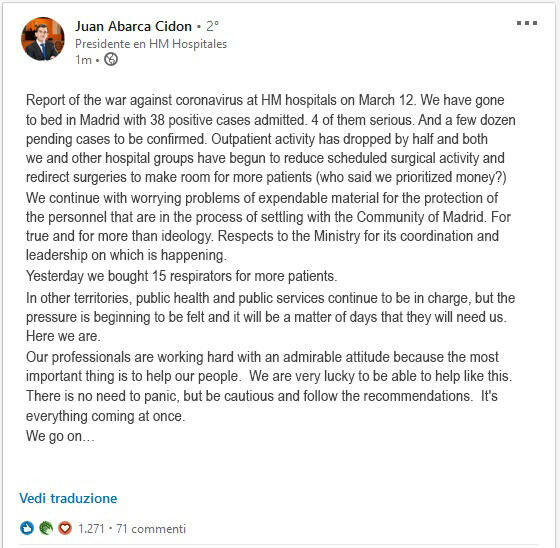
Task: Click Juan Abarca Cidon's profile photo
Action: coord(43,39)
